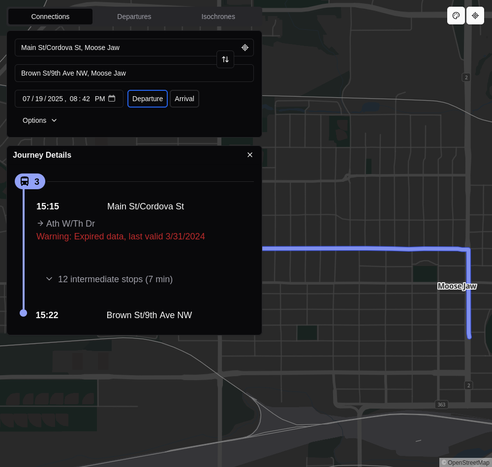Click the bus route 3 badge
The image size is (492, 467).
pos(30,181)
